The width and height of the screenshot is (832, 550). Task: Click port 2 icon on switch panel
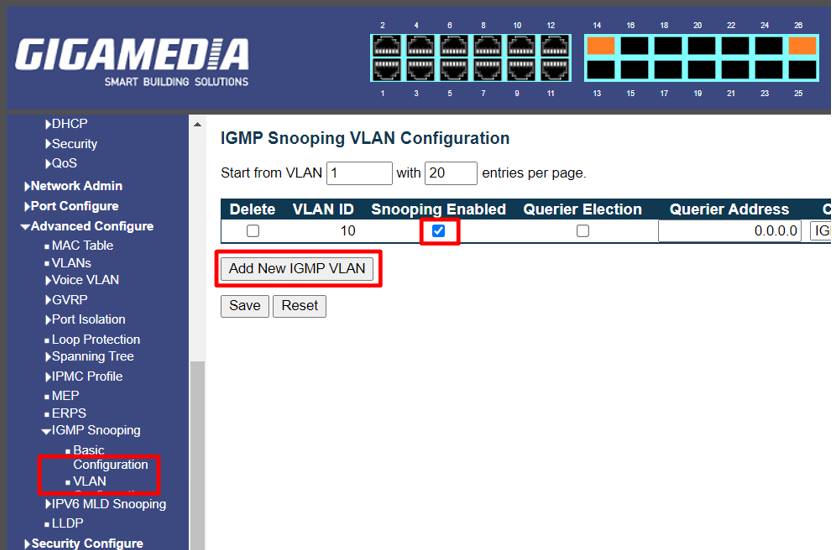(x=387, y=46)
